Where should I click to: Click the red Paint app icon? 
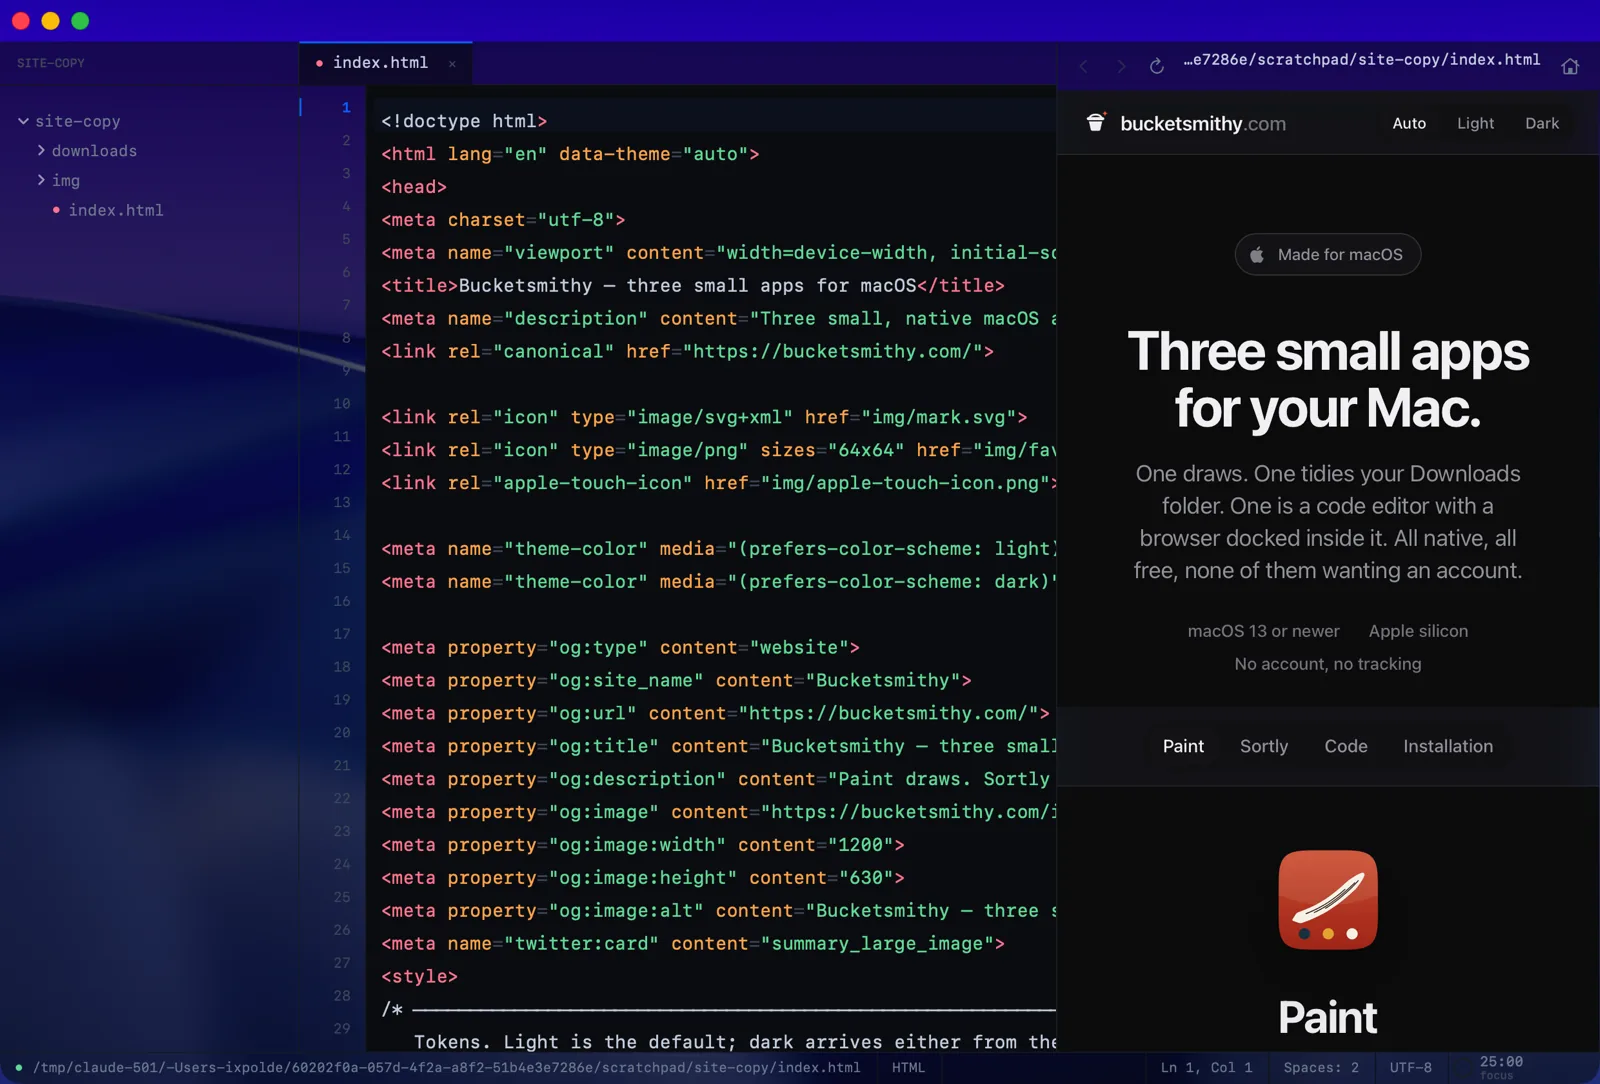pos(1328,900)
